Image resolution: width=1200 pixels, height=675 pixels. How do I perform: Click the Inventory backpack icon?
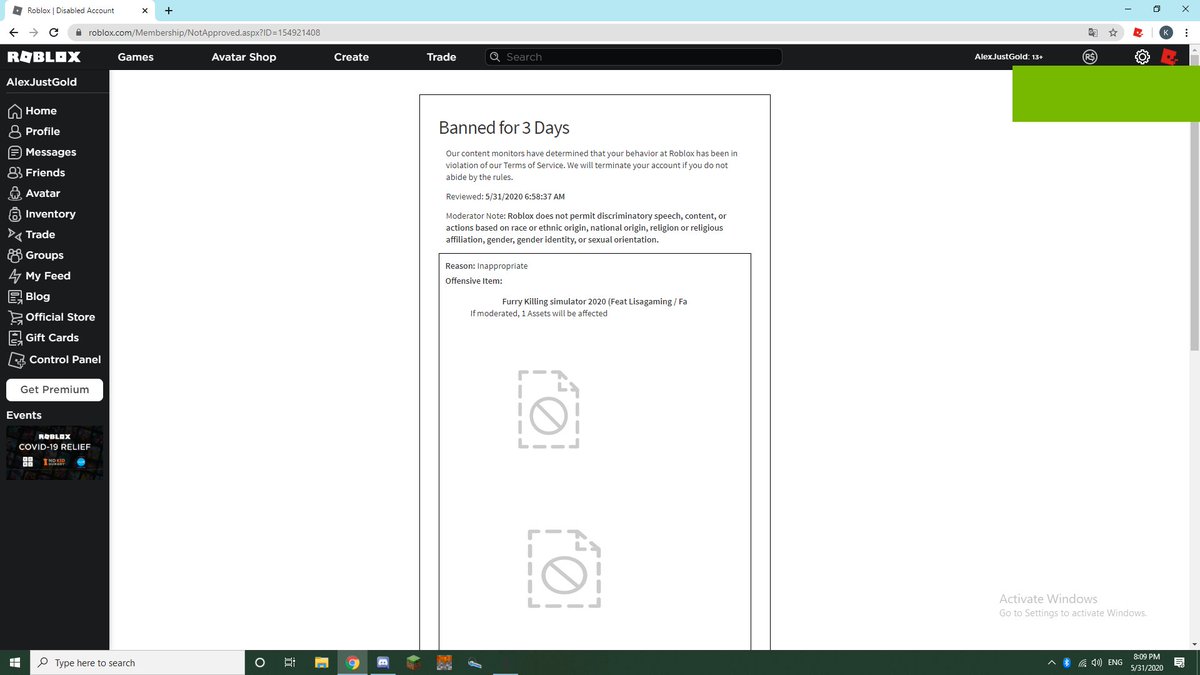click(x=14, y=214)
